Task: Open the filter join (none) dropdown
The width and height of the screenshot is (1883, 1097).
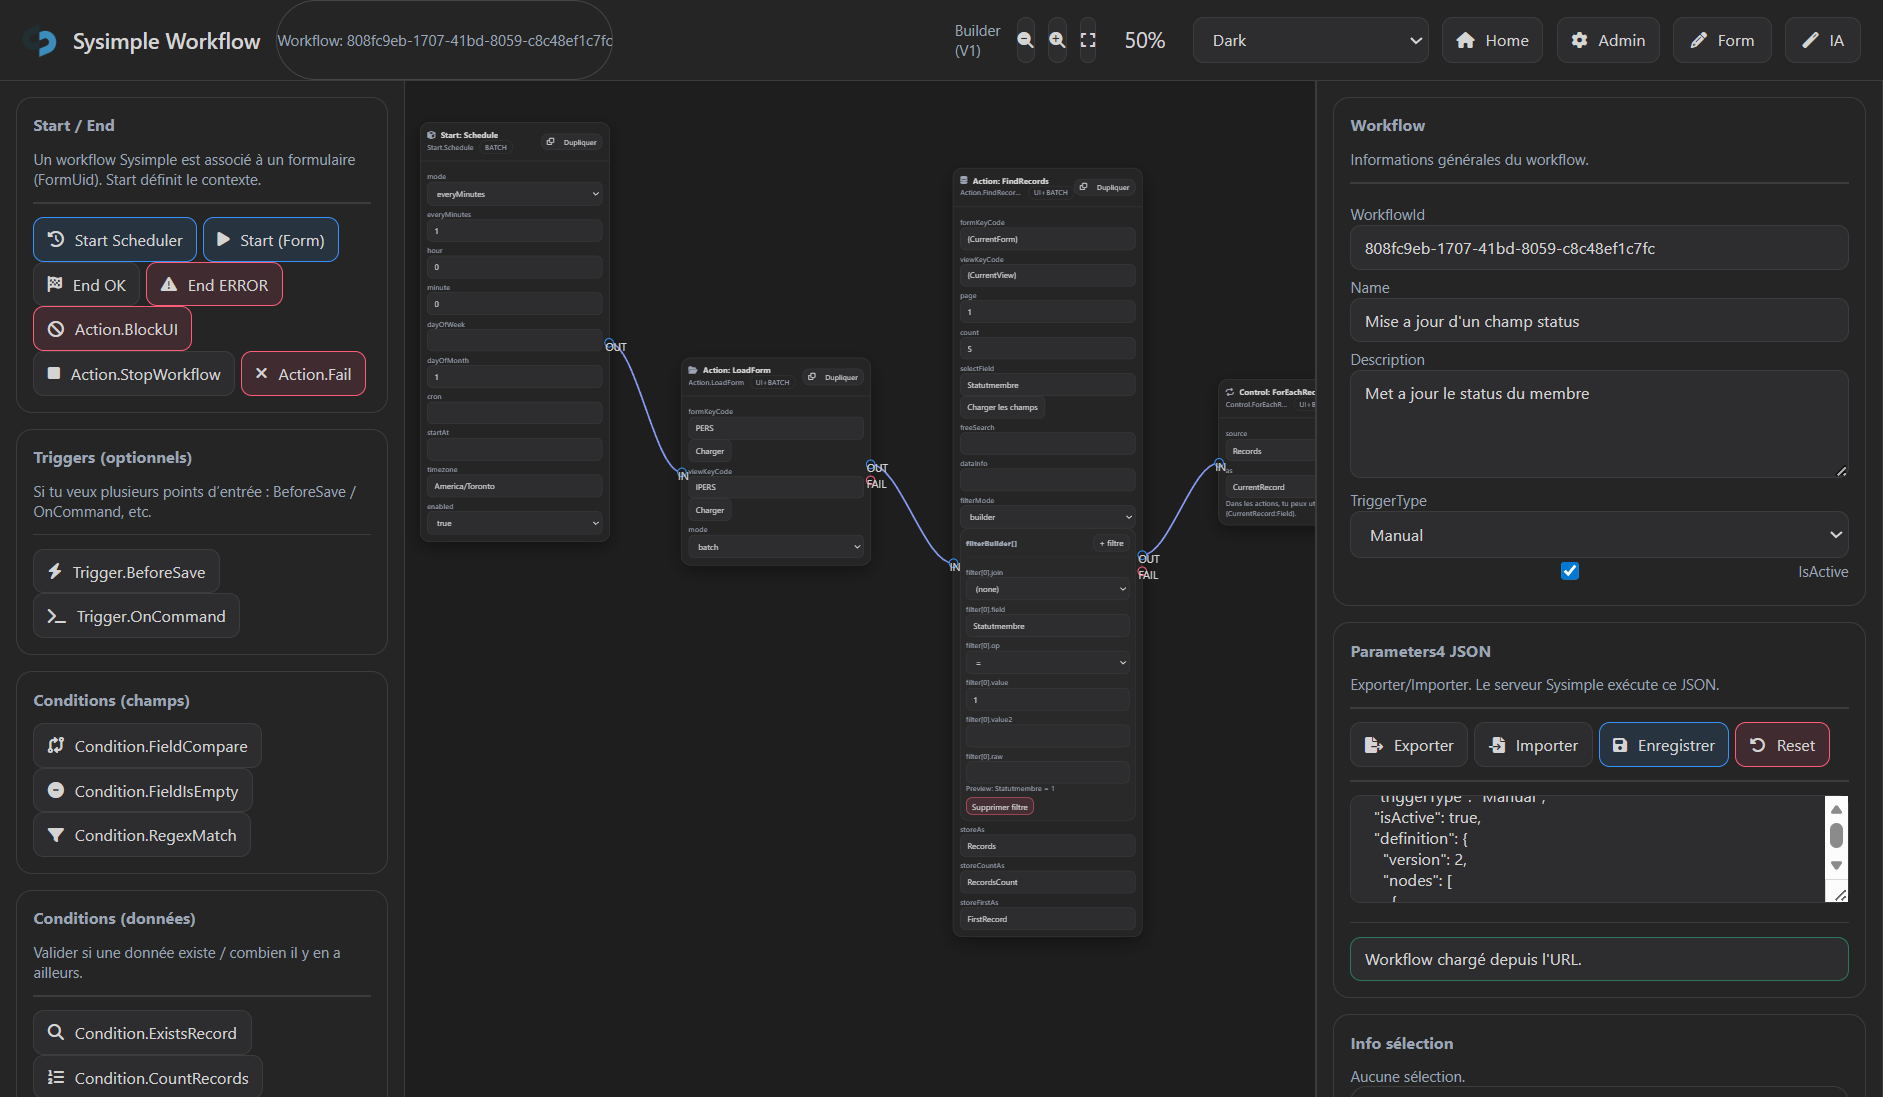Action: [1048, 589]
